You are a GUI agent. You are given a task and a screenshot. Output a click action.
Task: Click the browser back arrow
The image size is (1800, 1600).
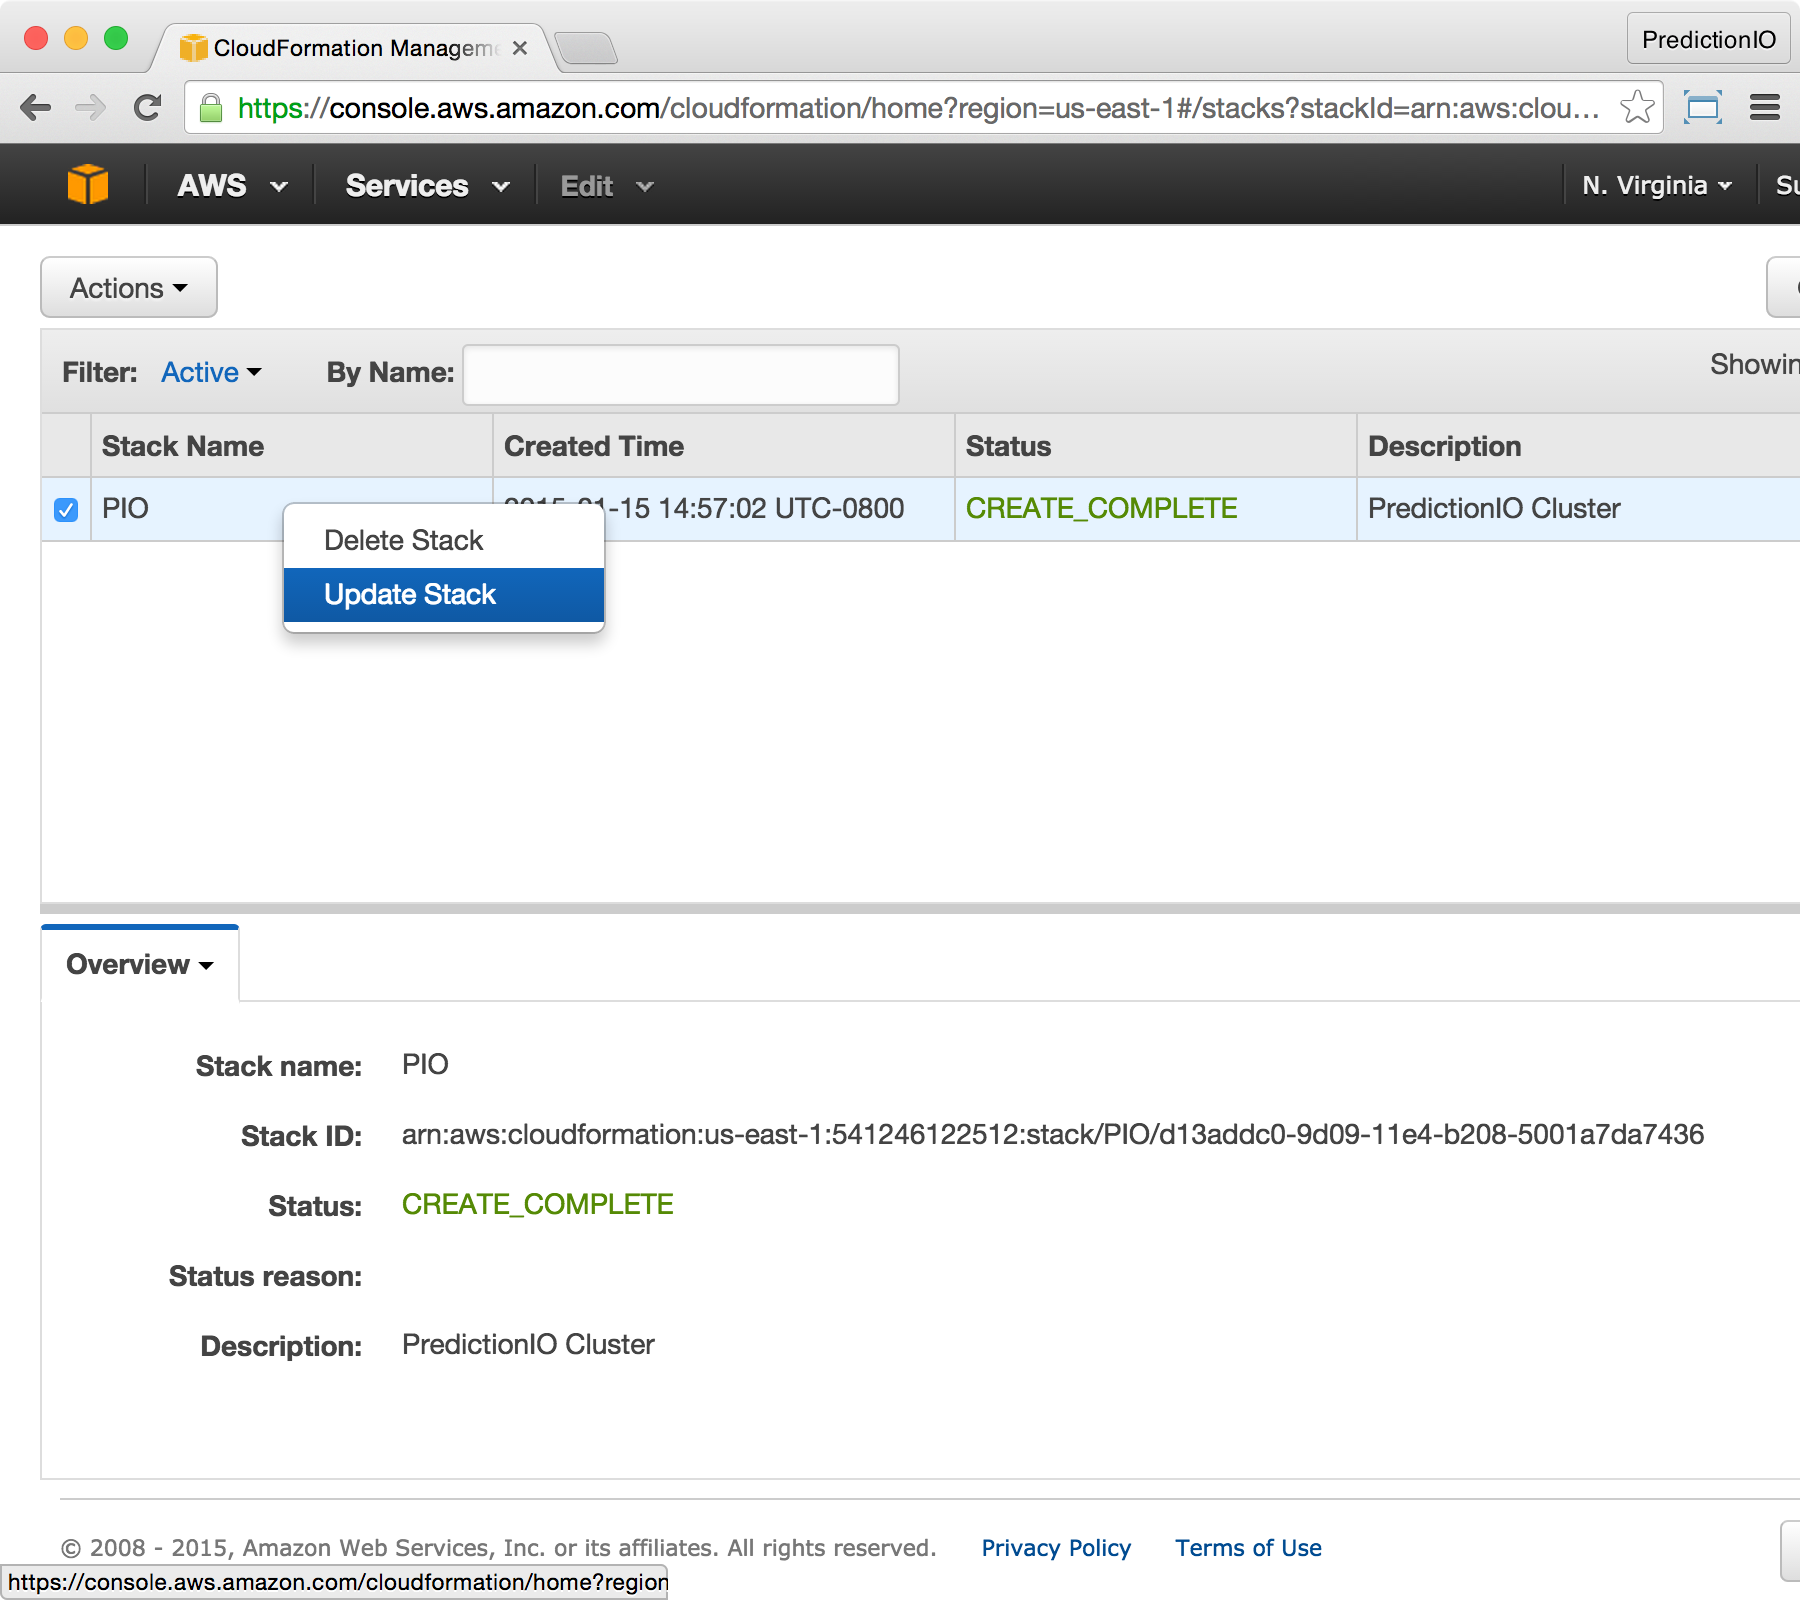36,108
